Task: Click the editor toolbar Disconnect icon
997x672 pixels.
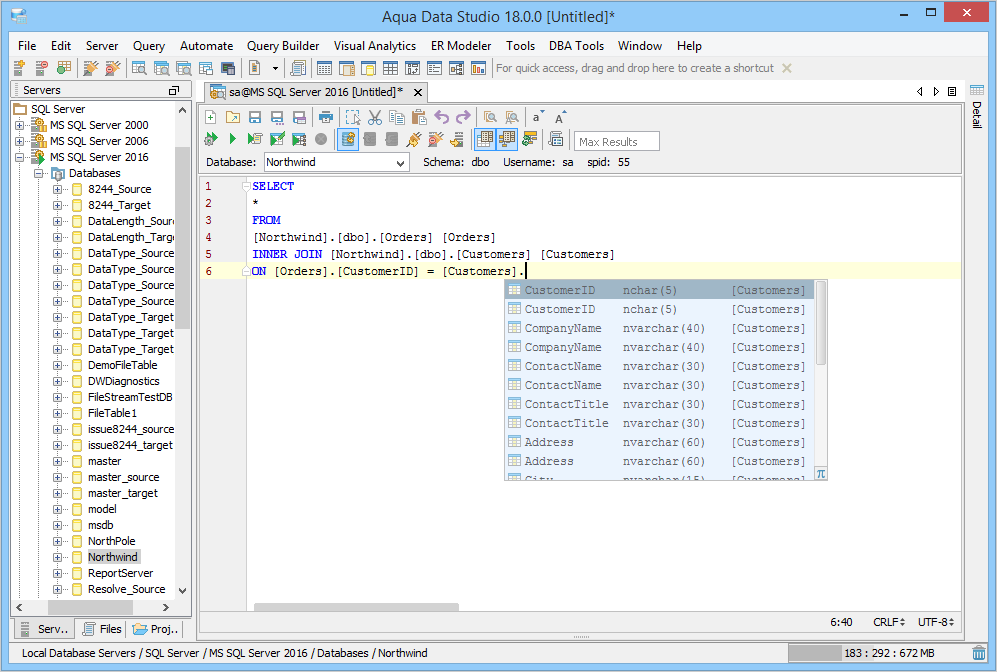Action: click(x=436, y=139)
